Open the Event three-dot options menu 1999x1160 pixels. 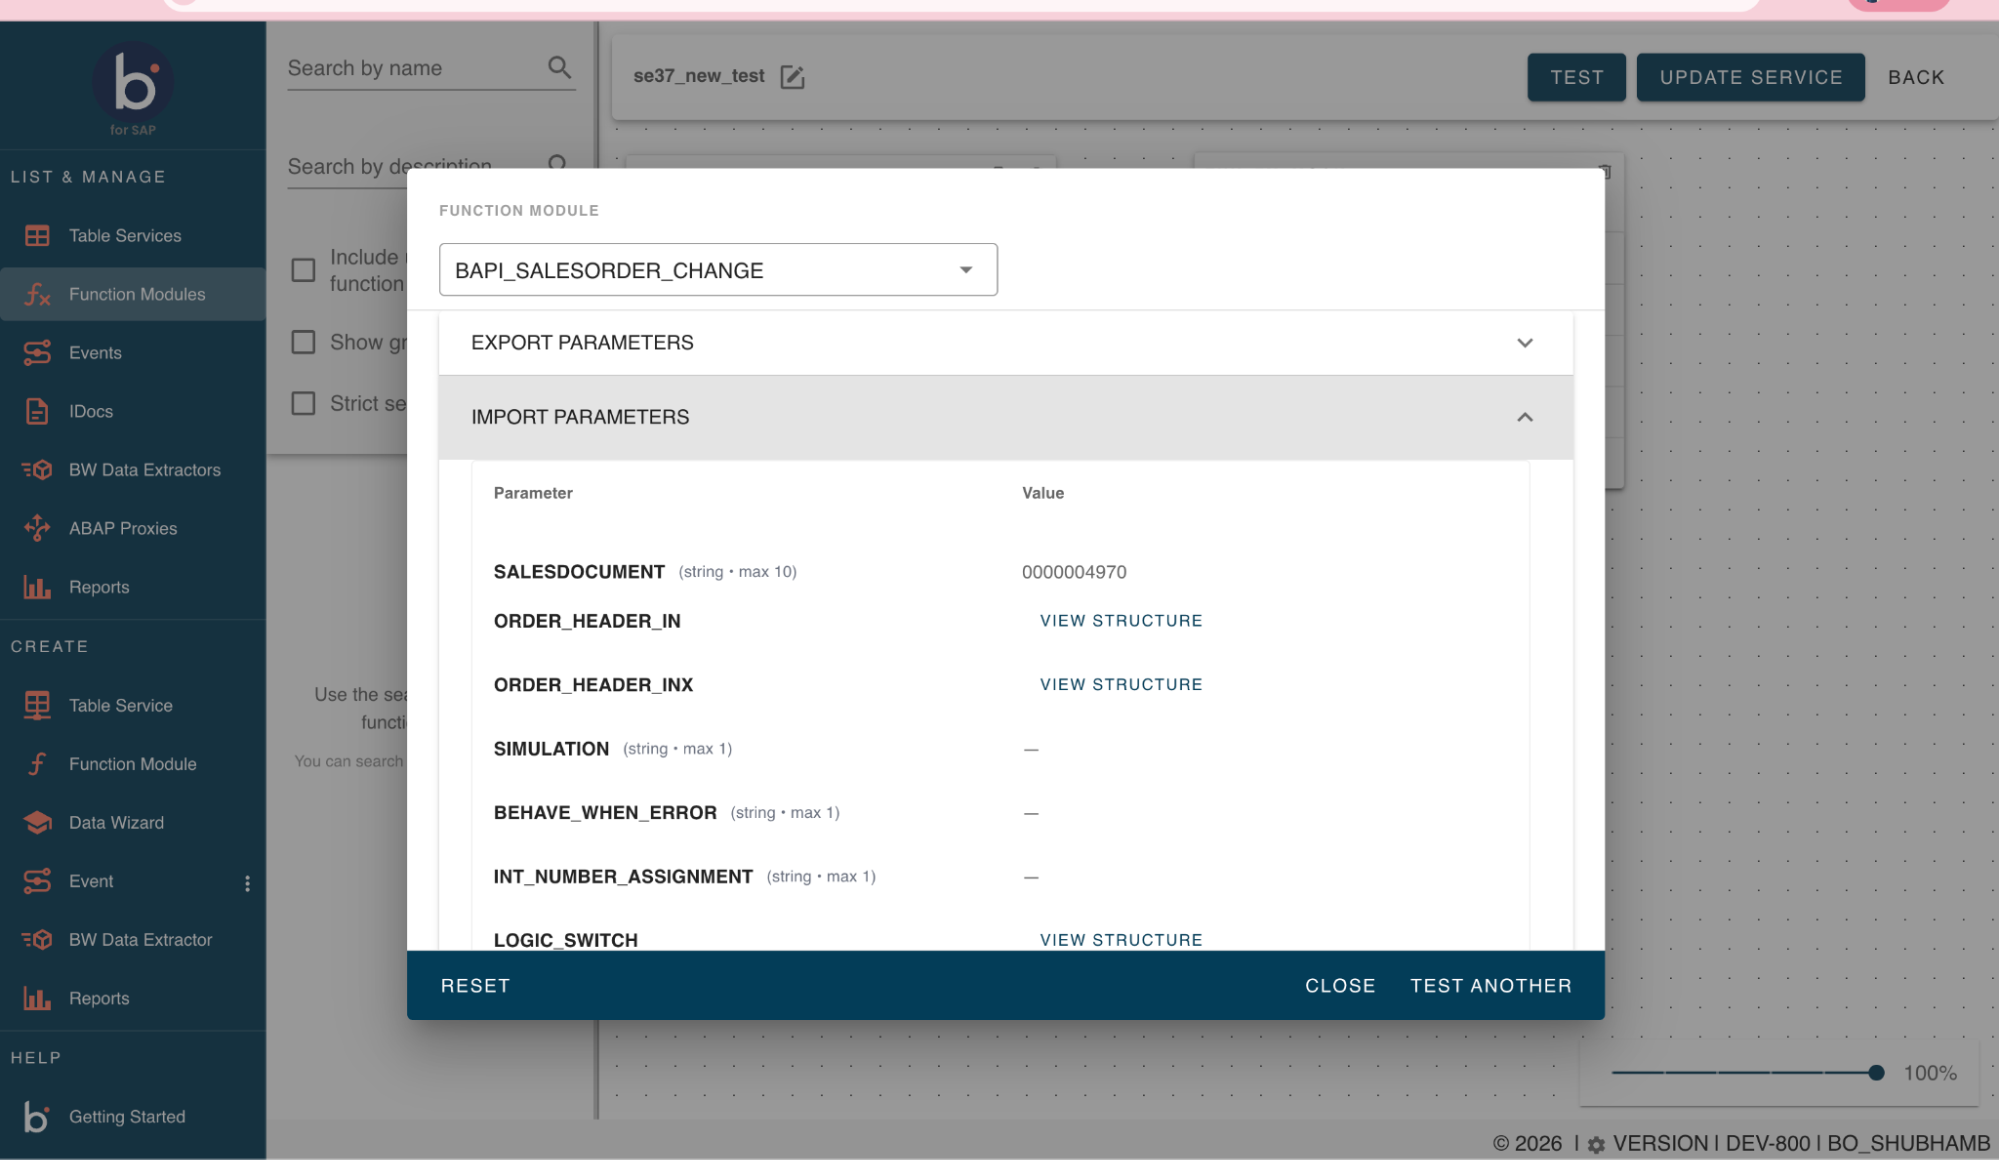click(247, 883)
